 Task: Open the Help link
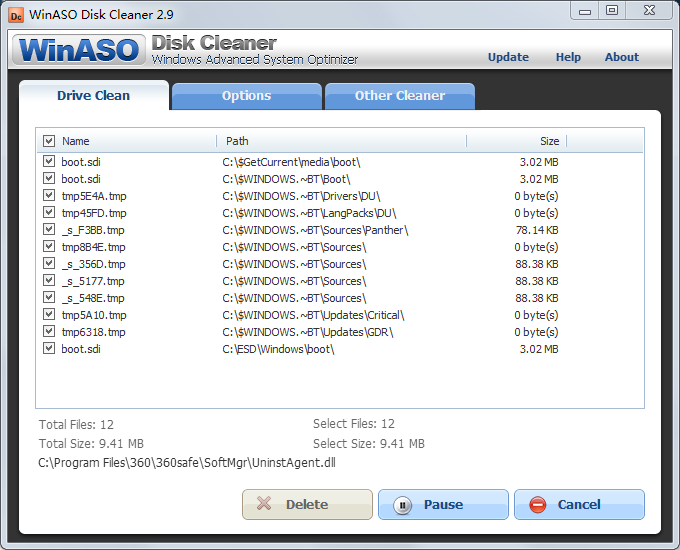click(x=568, y=57)
